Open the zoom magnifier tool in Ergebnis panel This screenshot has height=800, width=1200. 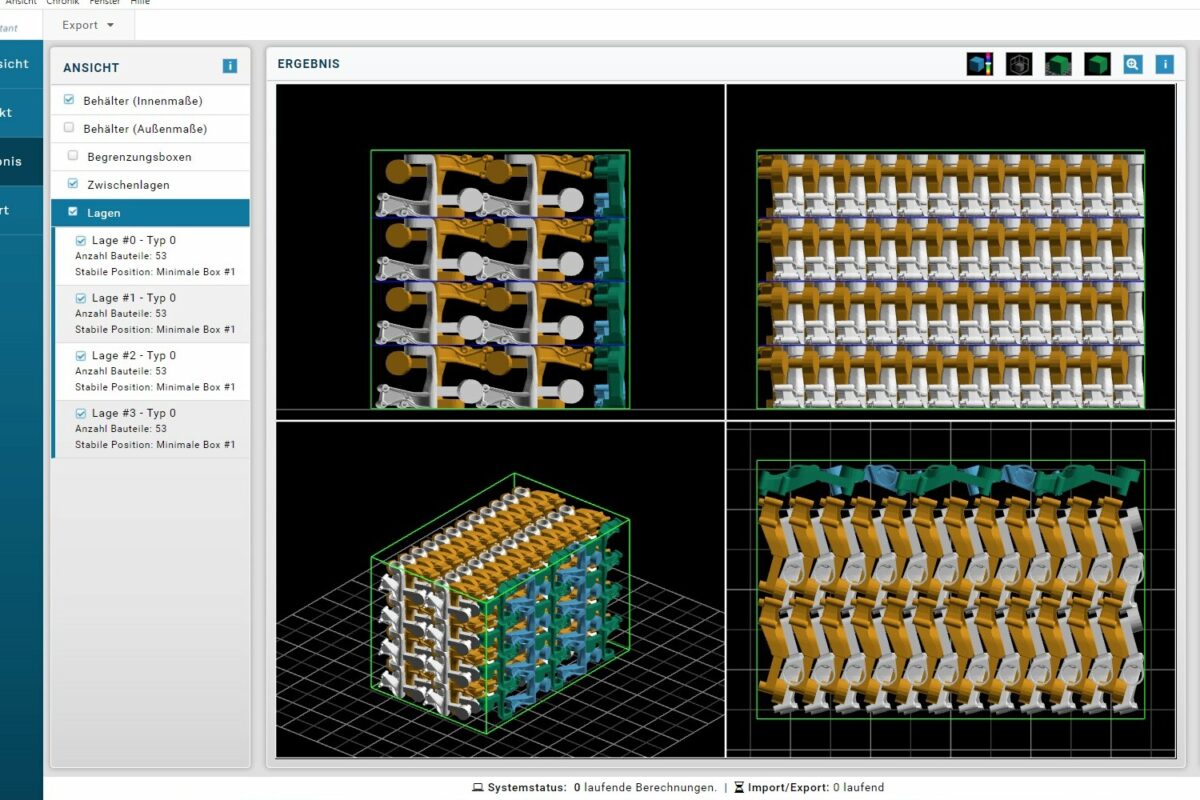coord(1132,64)
